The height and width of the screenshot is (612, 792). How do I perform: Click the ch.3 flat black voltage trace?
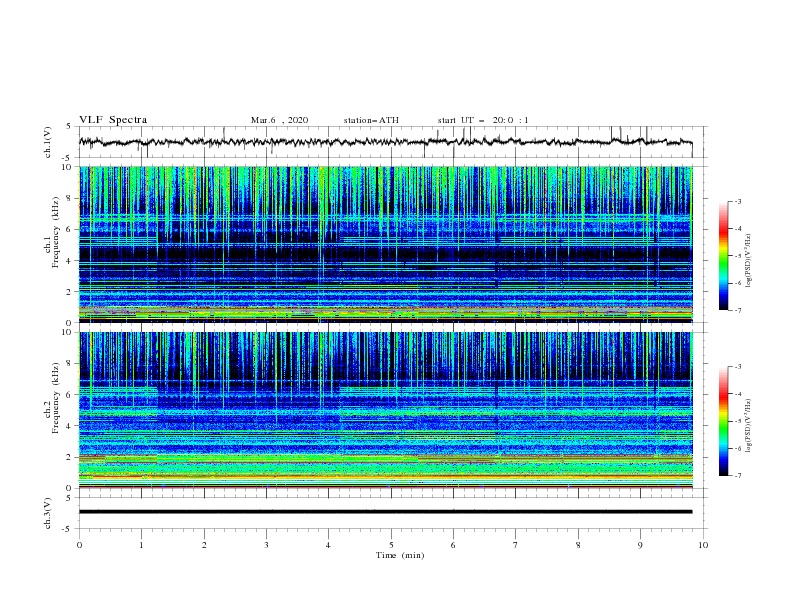(x=386, y=512)
